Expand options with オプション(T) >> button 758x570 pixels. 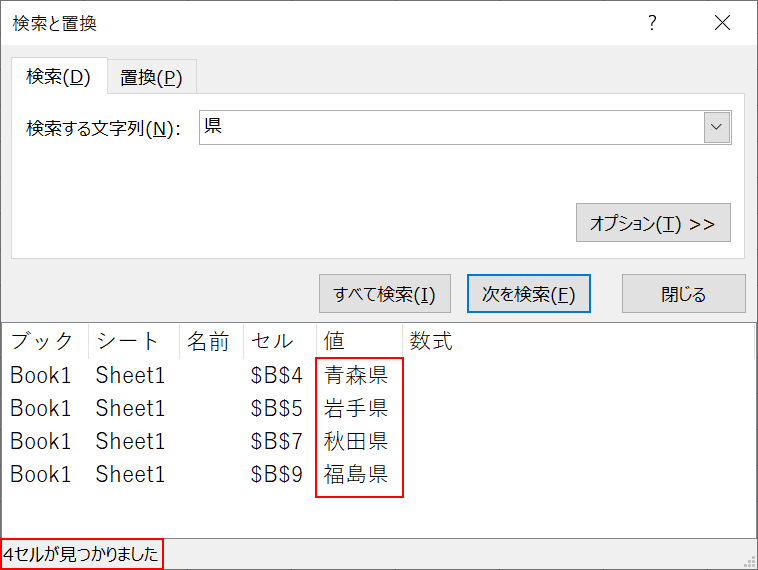coord(653,223)
